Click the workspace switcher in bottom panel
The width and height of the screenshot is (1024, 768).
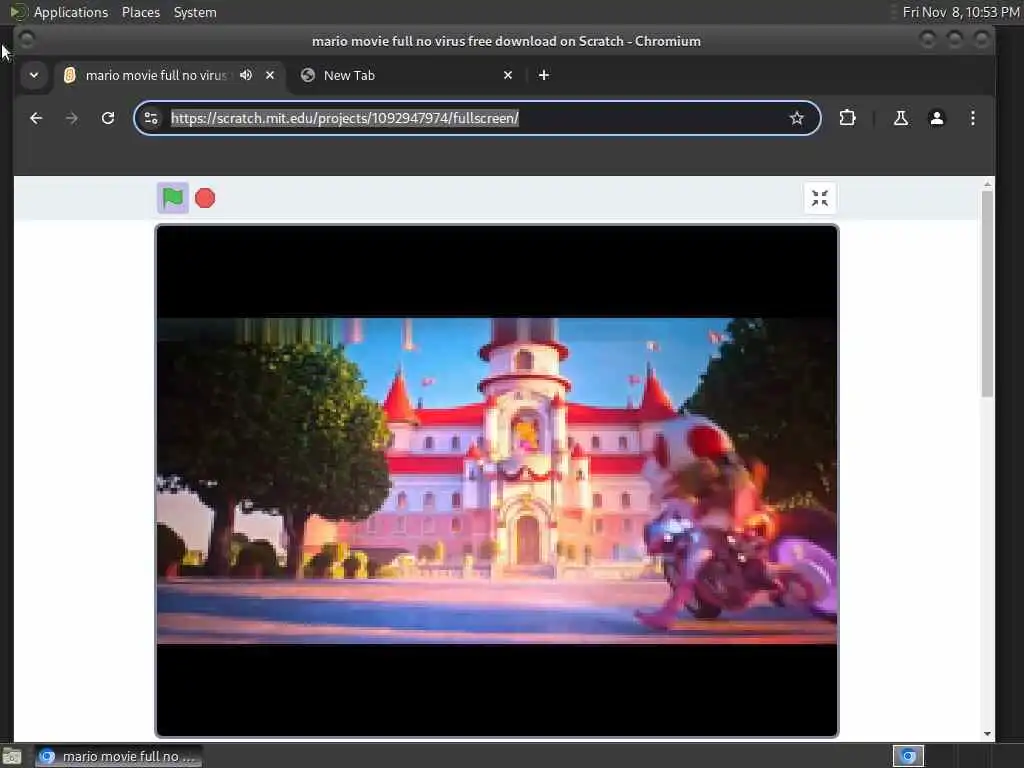tap(908, 756)
